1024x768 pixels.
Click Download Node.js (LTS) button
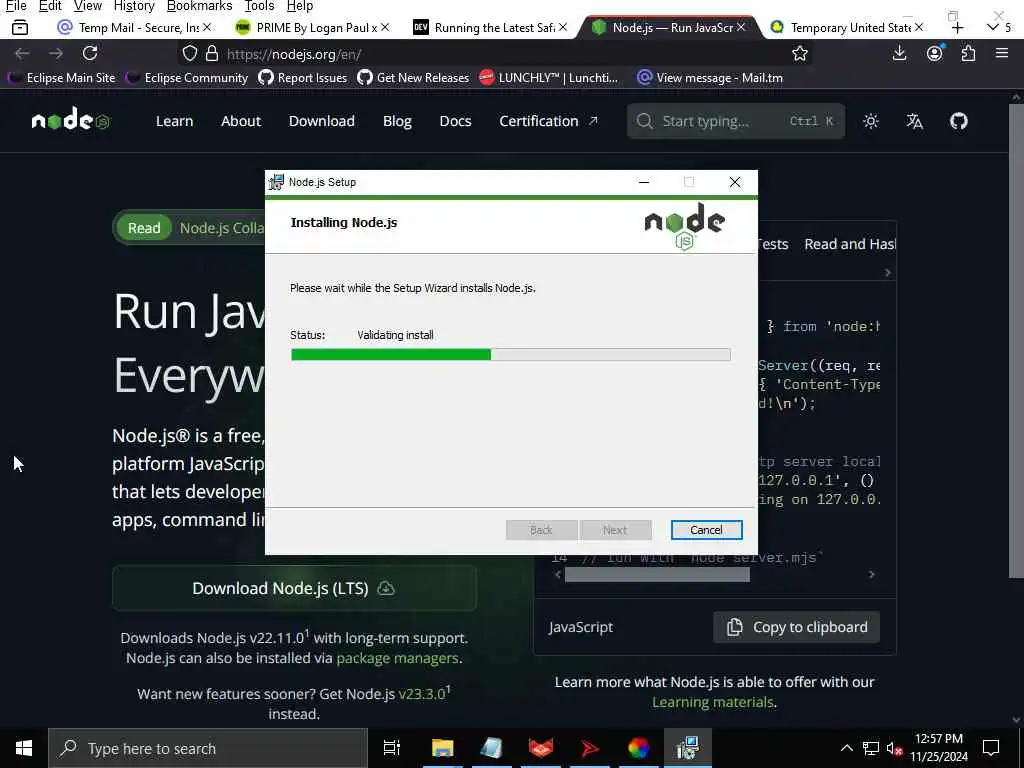tap(294, 588)
